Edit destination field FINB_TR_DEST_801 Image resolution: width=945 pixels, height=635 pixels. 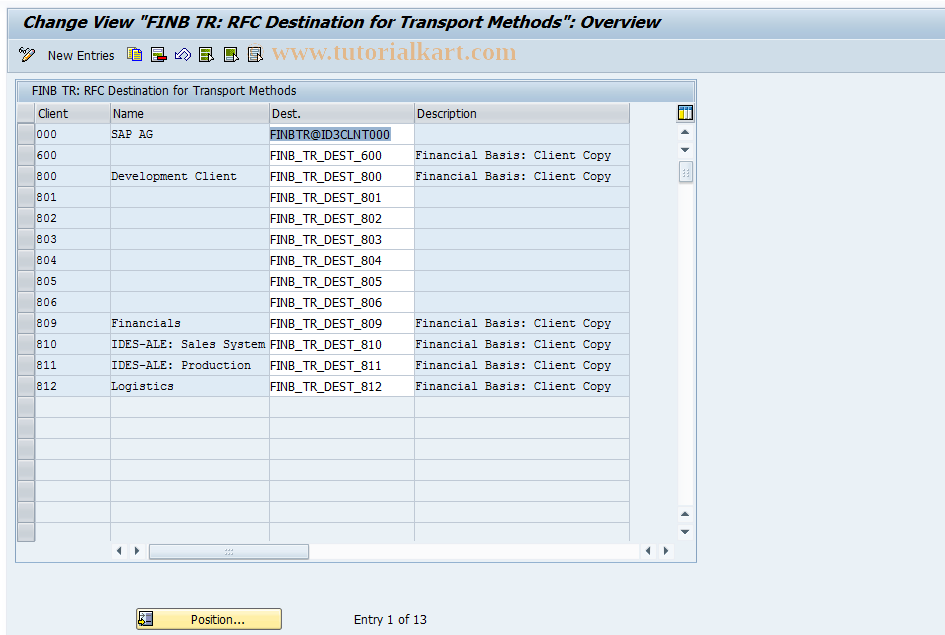coord(342,198)
